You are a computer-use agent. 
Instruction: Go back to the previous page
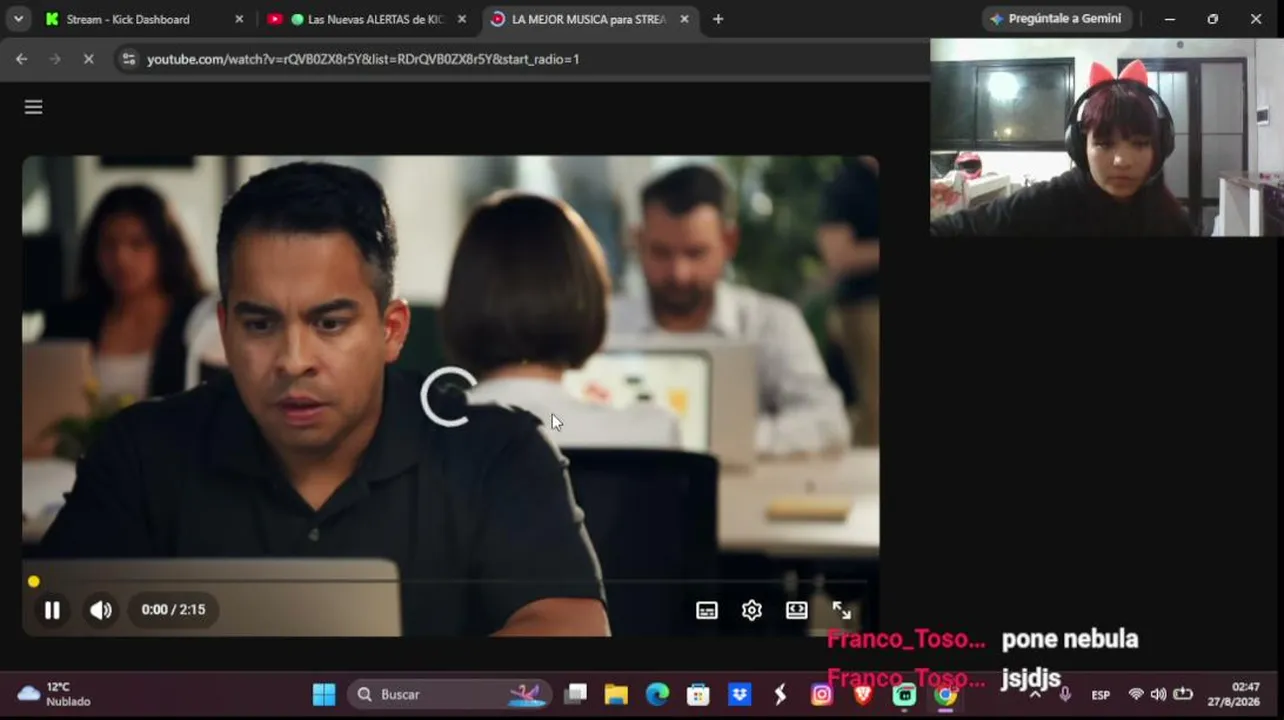22,59
